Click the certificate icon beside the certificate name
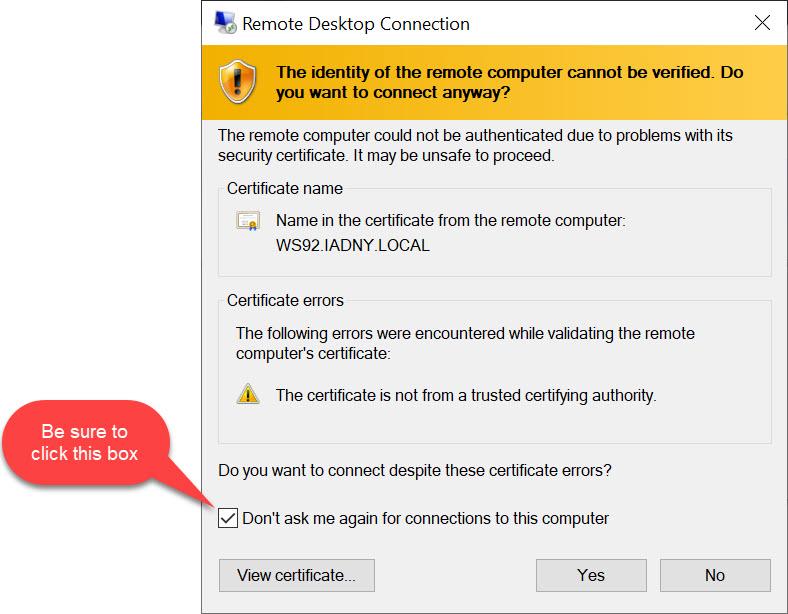This screenshot has width=788, height=614. (x=248, y=221)
